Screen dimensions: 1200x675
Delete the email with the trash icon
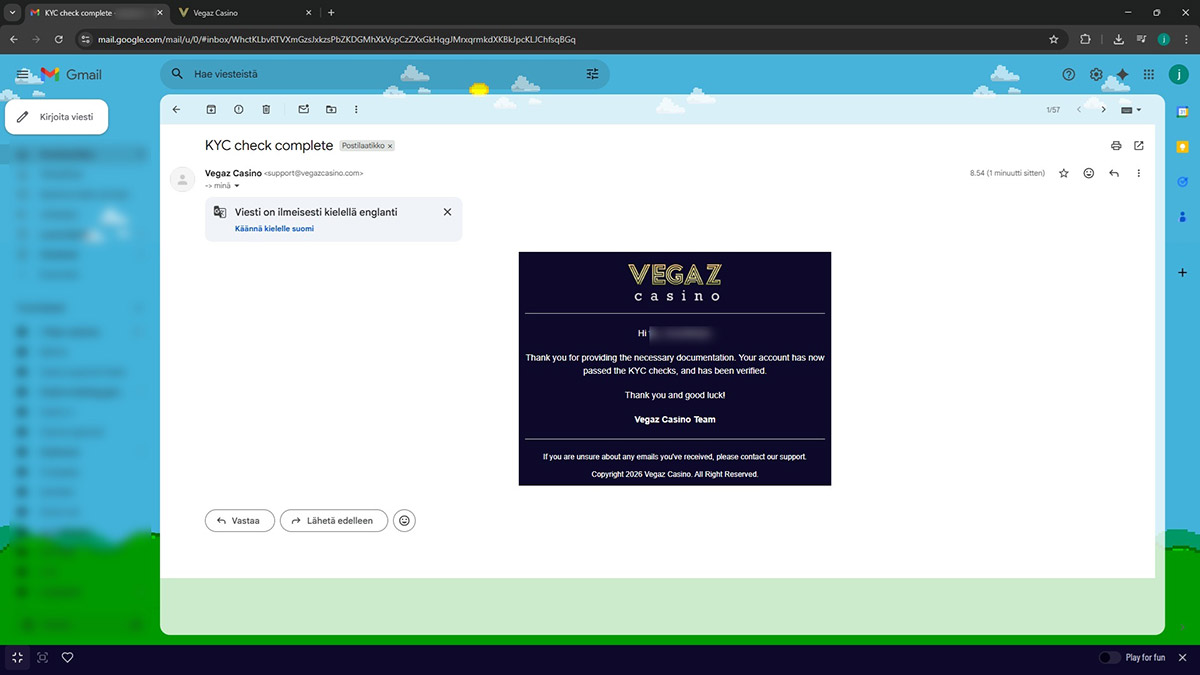[266, 109]
